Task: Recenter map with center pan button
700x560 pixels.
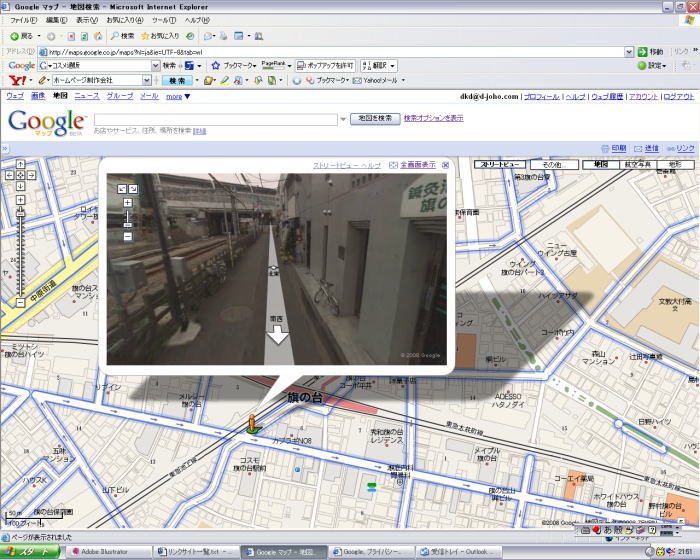Action: pyautogui.click(x=21, y=175)
